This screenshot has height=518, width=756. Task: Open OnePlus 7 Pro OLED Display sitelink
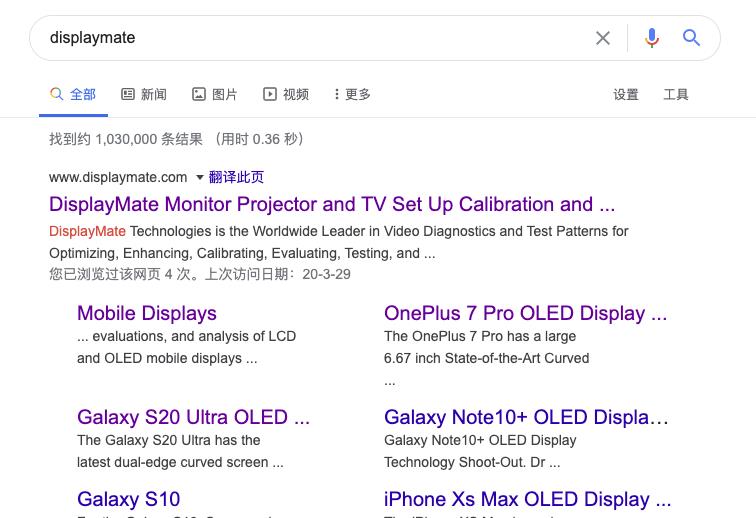(526, 314)
